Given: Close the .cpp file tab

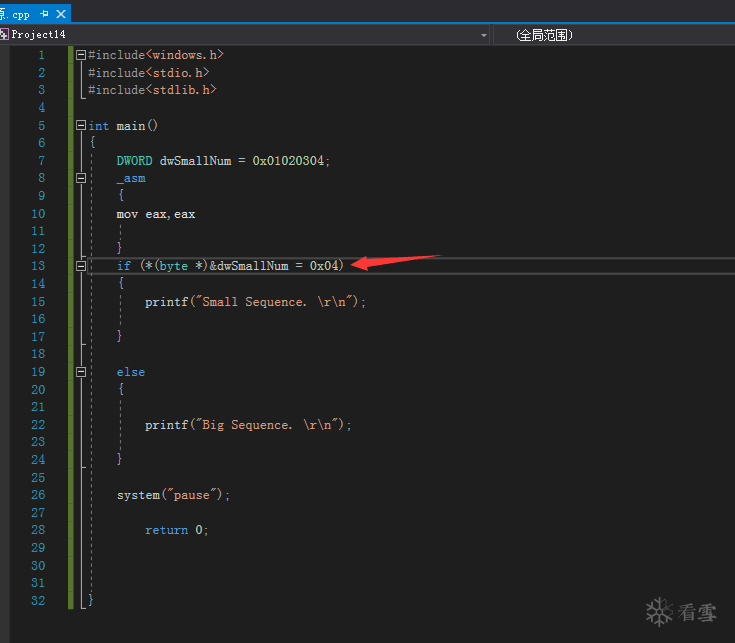Looking at the screenshot, I should [61, 15].
